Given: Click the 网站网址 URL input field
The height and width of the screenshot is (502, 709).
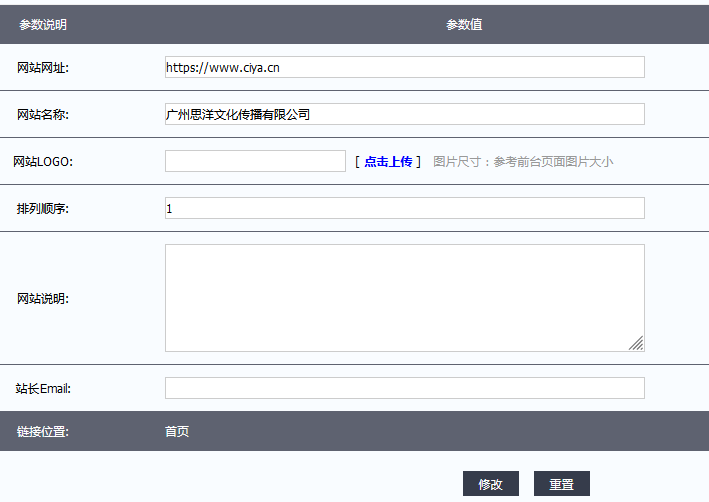Looking at the screenshot, I should click(x=404, y=67).
